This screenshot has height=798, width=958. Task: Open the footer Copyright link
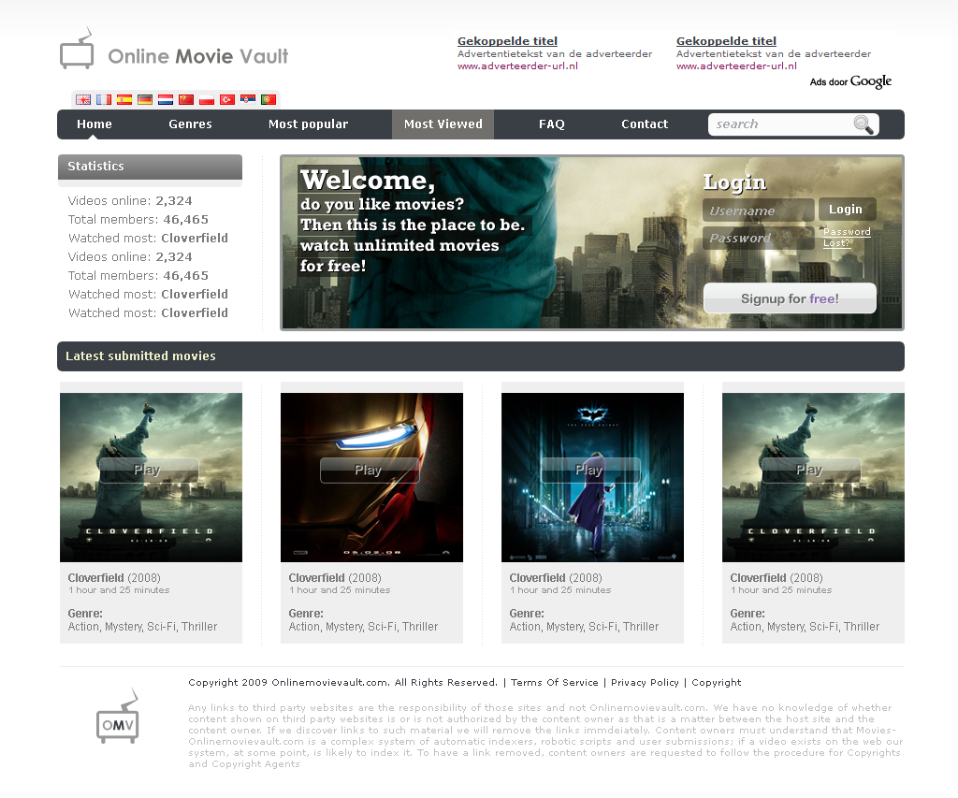[x=716, y=683]
